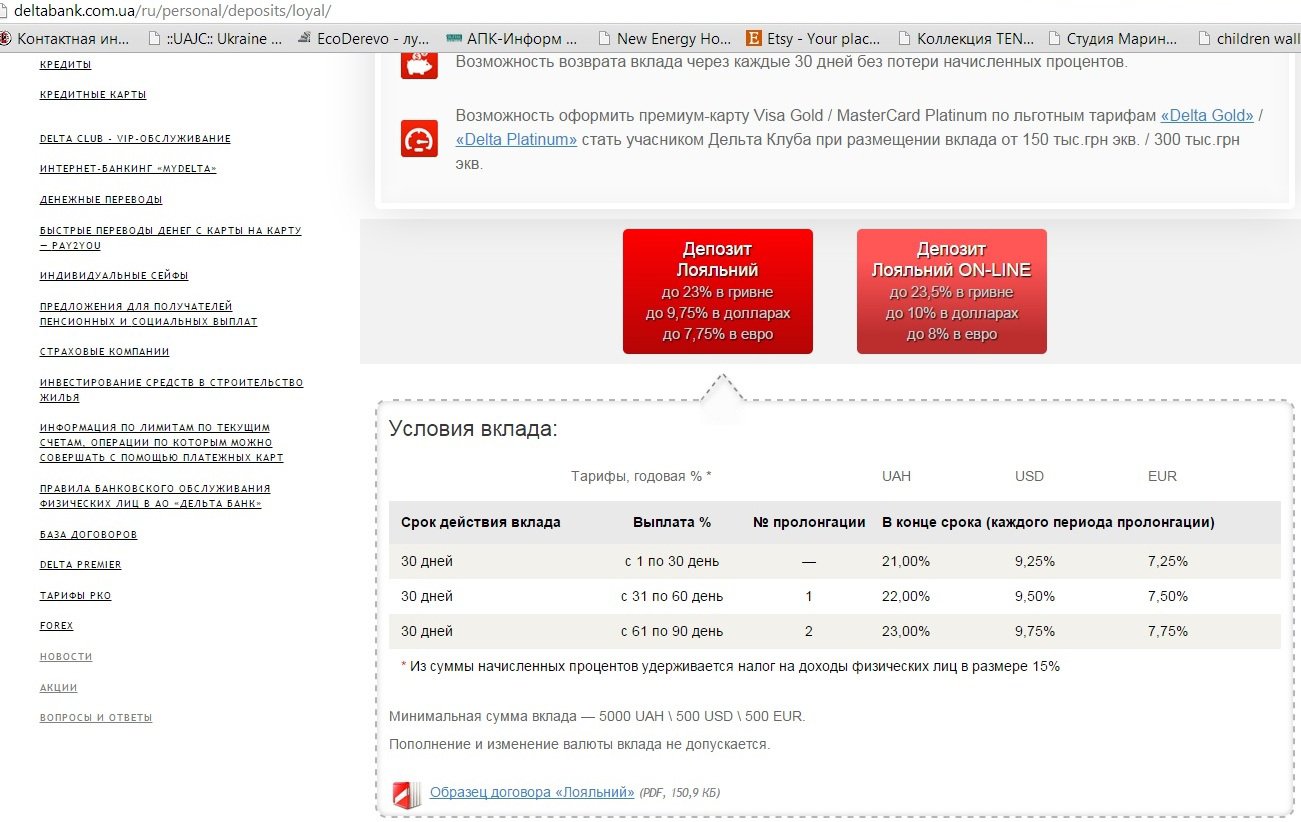This screenshot has height=822, width=1301.
Task: Click the 9,50% USD rate cell
Action: click(1035, 596)
